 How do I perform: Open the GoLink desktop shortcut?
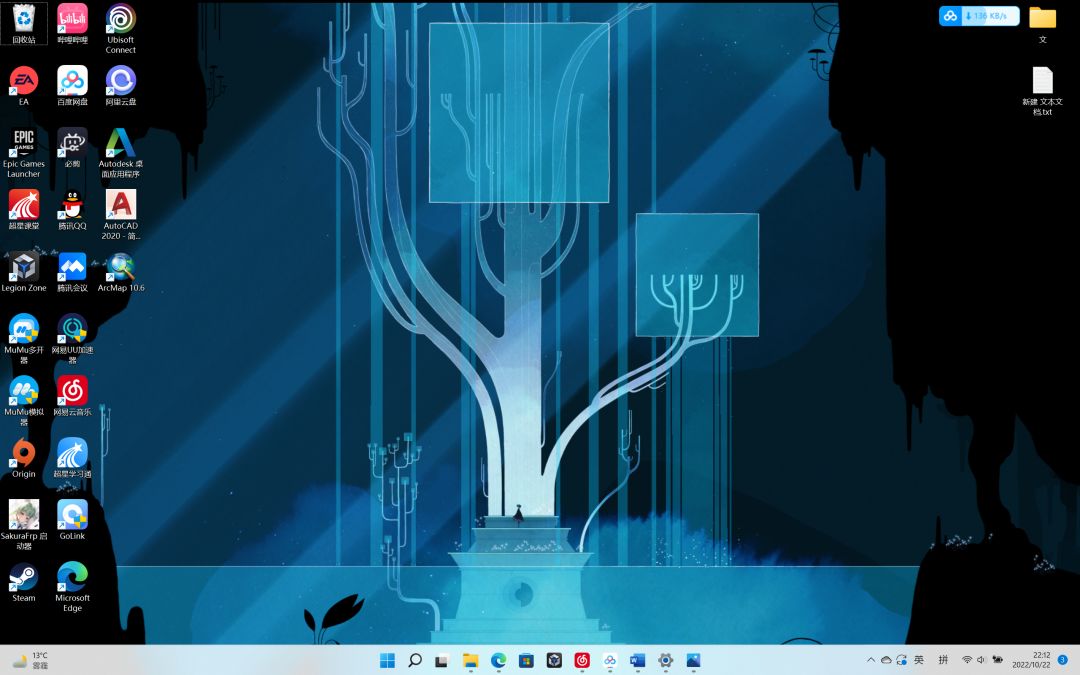(x=72, y=519)
